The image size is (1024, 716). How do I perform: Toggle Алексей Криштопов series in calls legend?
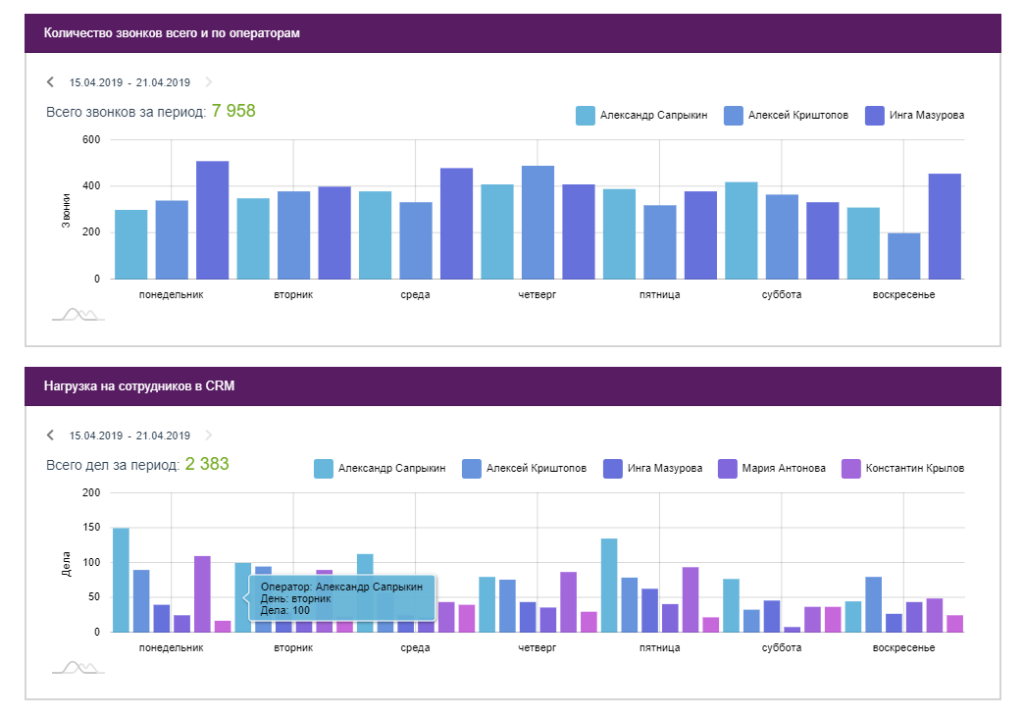tap(786, 116)
